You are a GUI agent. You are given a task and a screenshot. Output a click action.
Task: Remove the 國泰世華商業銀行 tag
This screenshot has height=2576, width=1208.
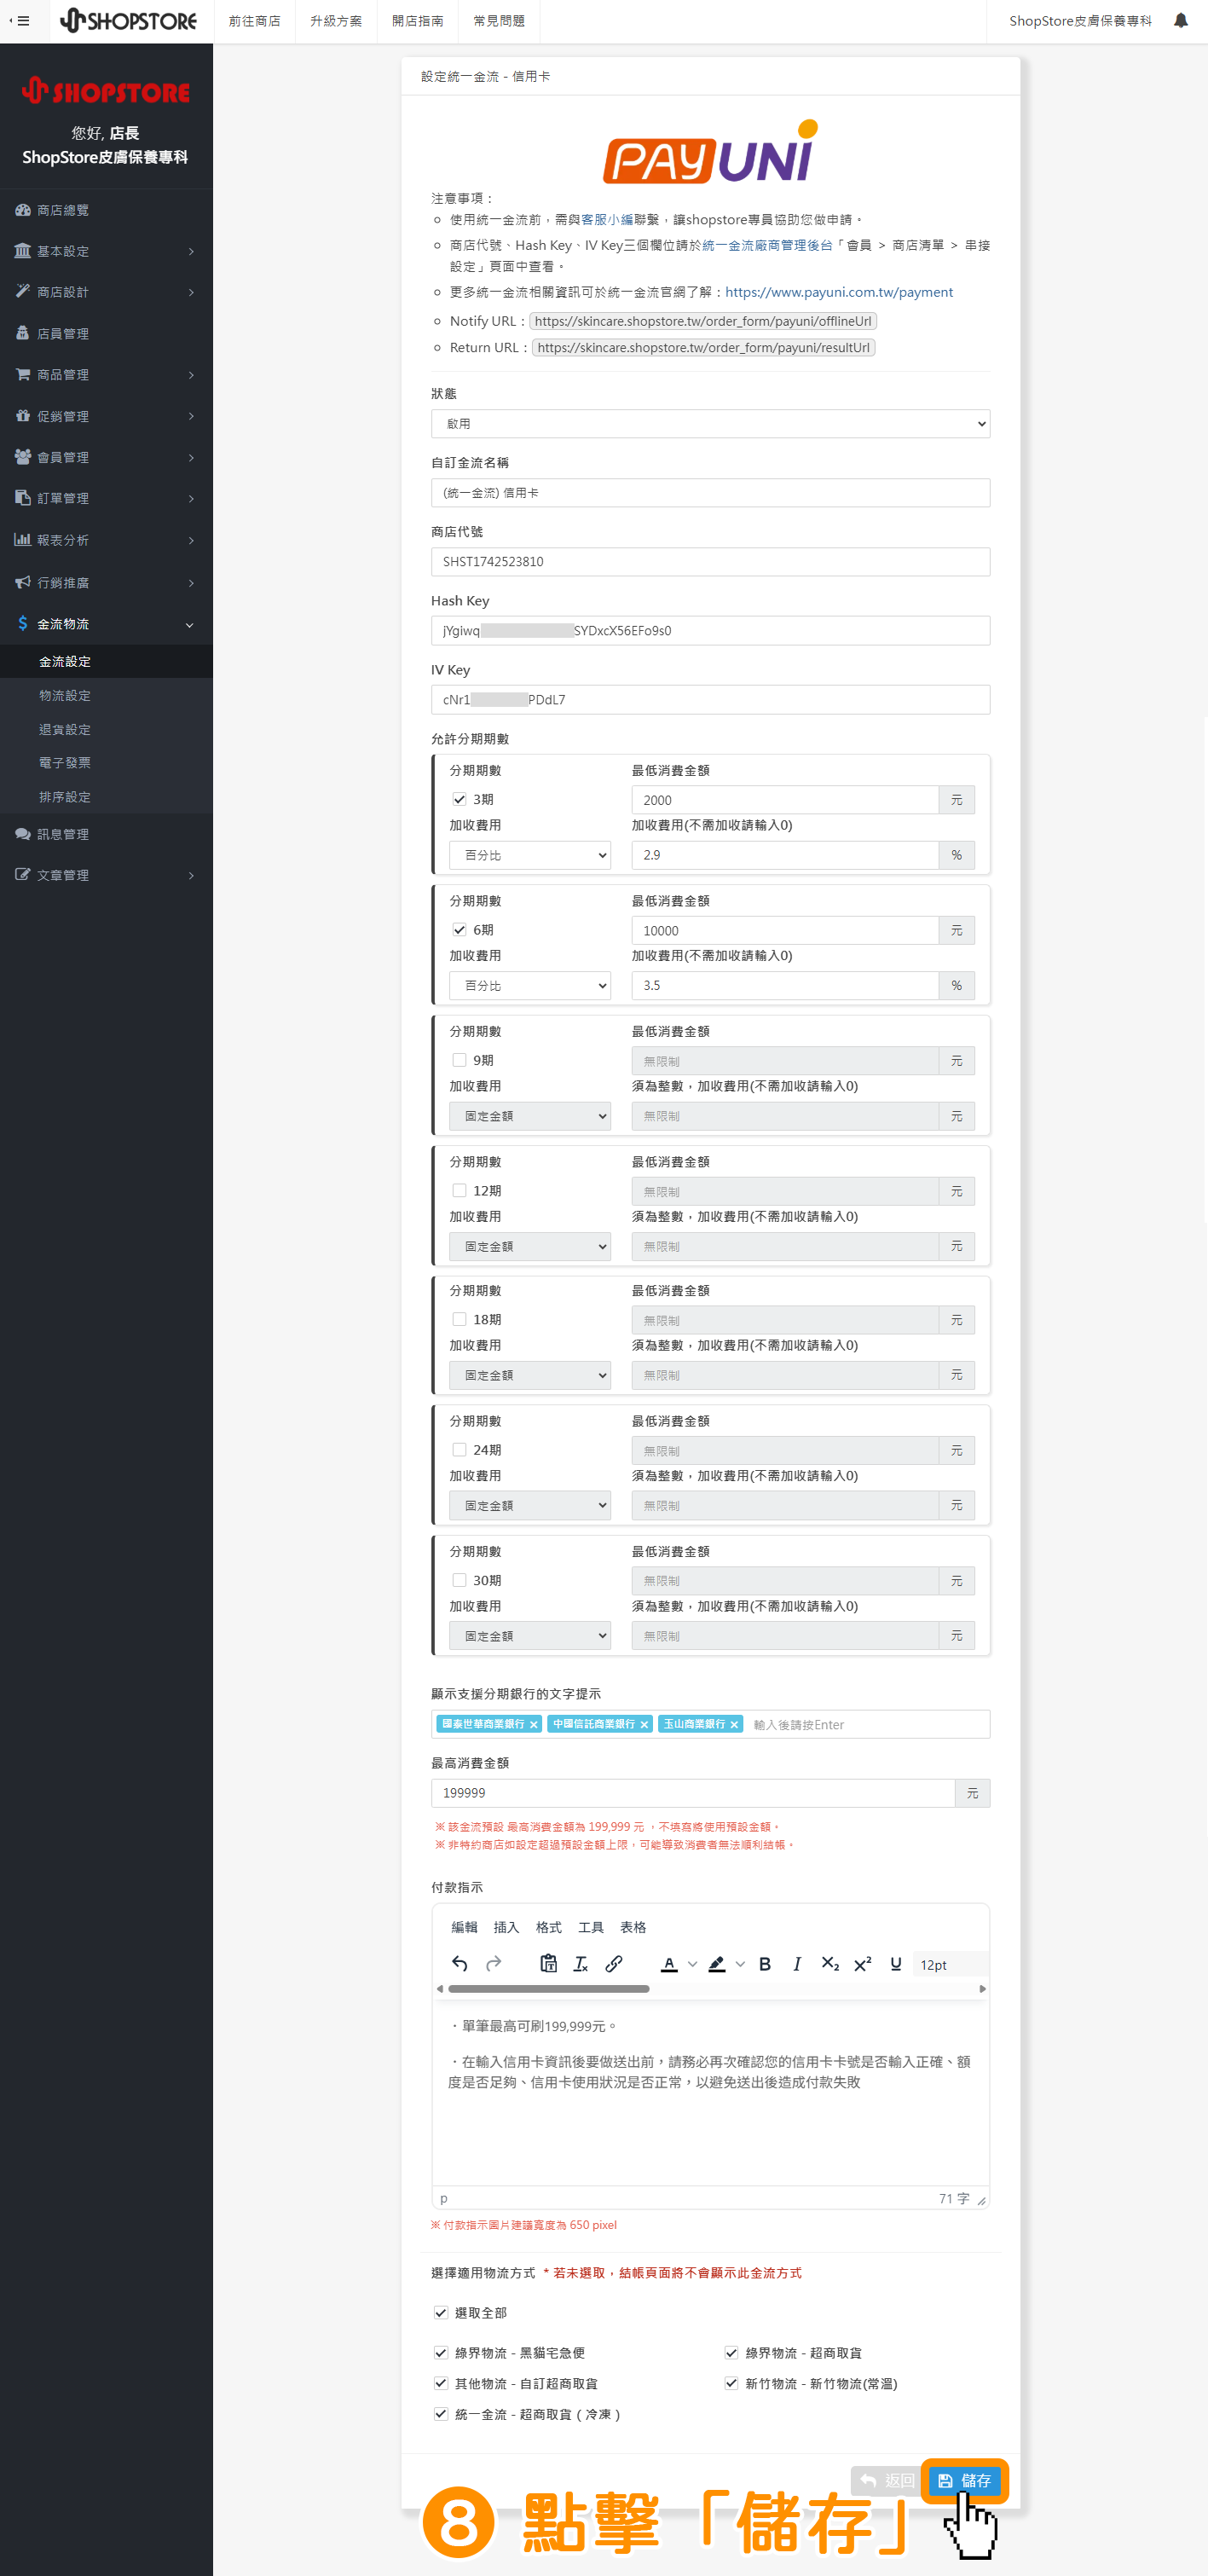tap(534, 1724)
